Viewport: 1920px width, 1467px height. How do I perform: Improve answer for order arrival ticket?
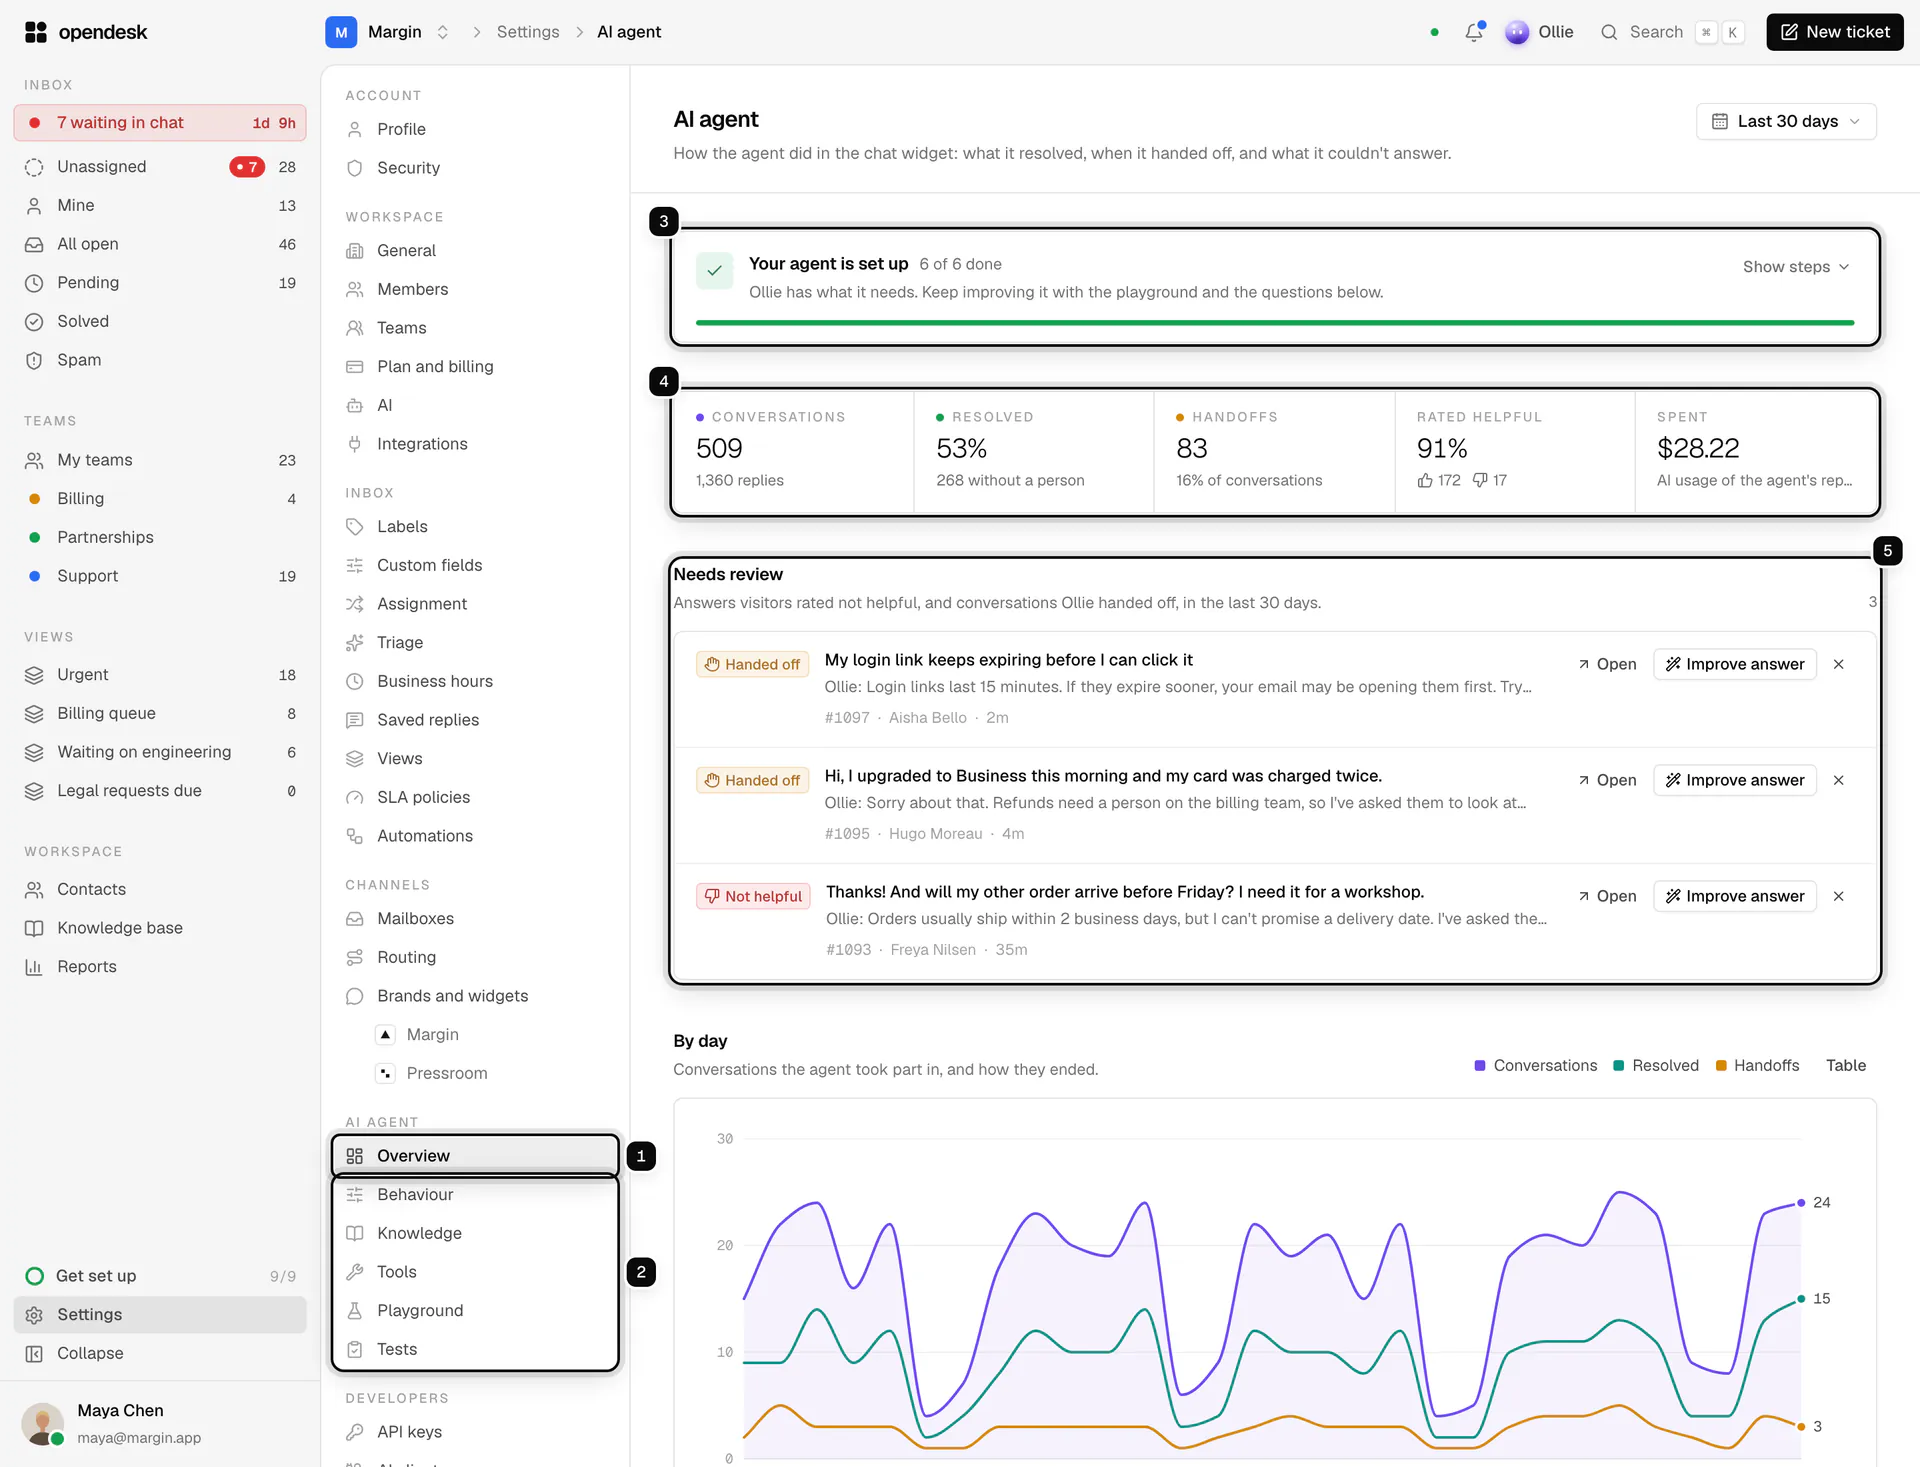pos(1735,896)
